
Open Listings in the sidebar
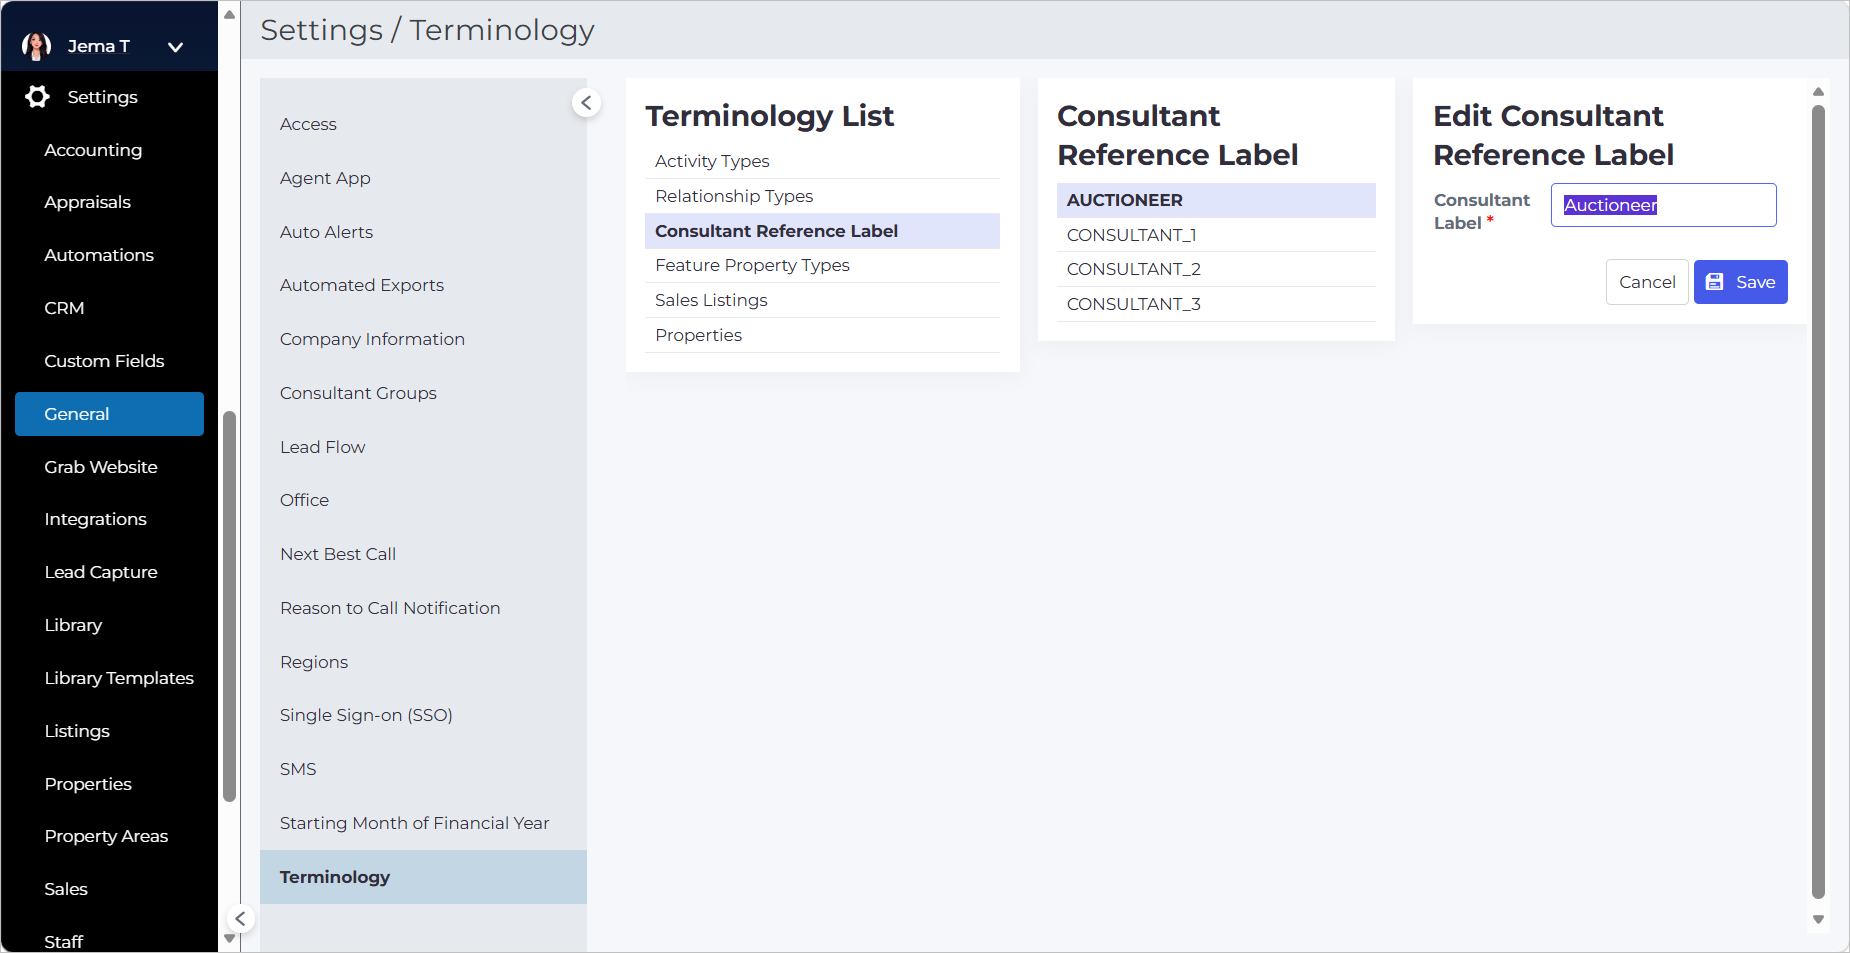(77, 731)
